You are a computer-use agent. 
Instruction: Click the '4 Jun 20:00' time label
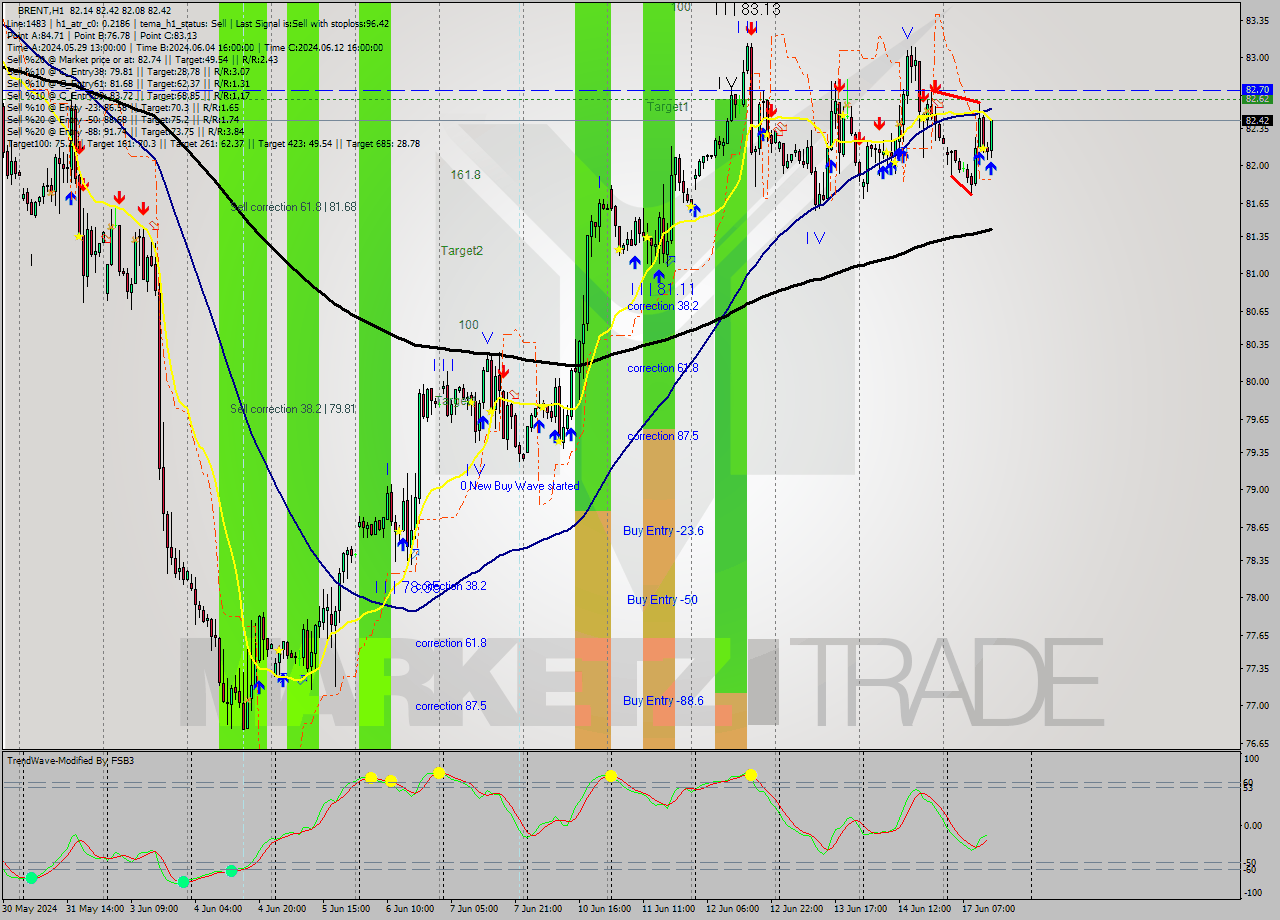pyautogui.click(x=282, y=909)
